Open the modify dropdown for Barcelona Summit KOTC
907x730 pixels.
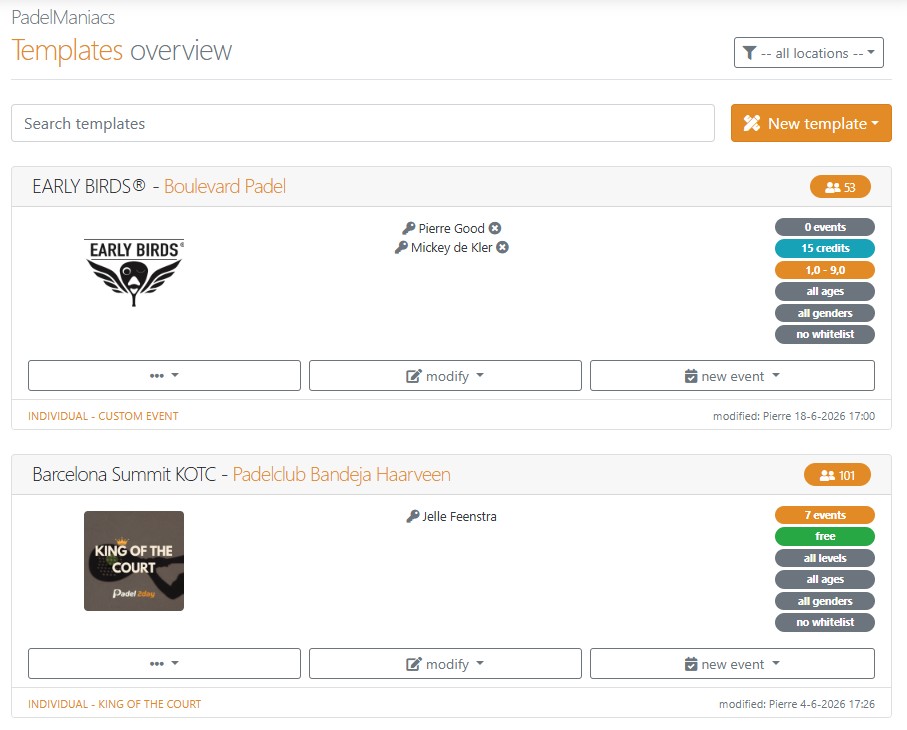pos(445,663)
